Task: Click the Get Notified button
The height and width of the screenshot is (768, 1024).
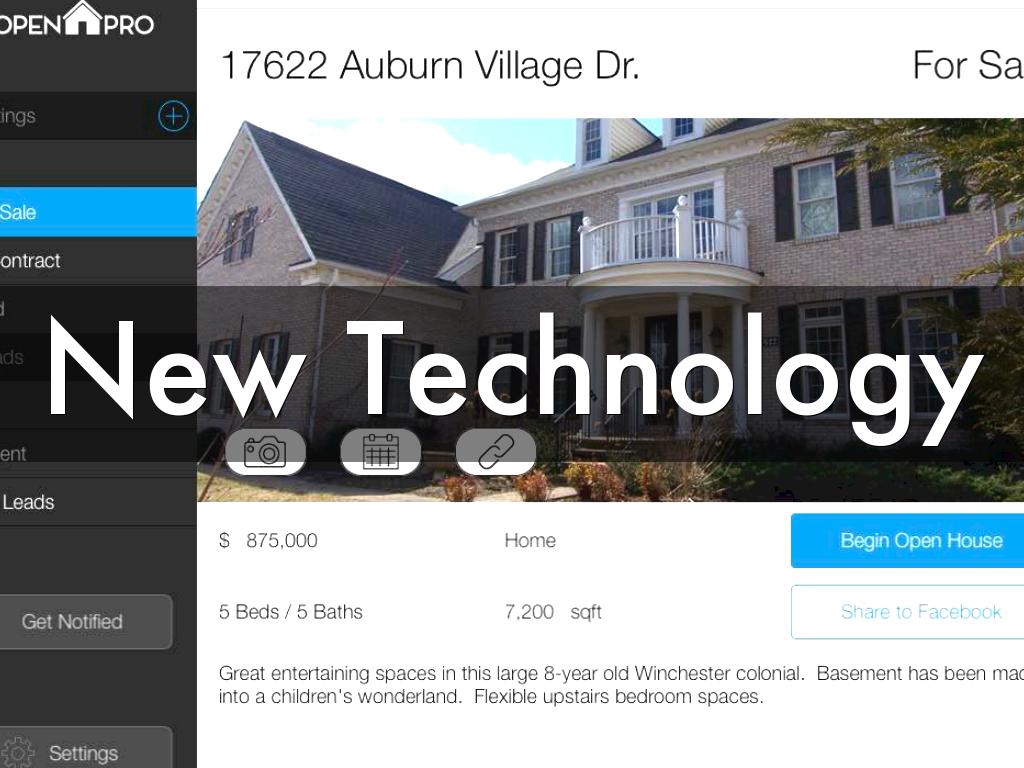Action: click(x=85, y=622)
